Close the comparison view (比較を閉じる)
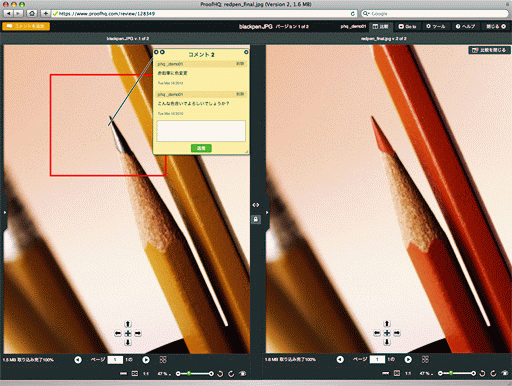 coord(489,50)
